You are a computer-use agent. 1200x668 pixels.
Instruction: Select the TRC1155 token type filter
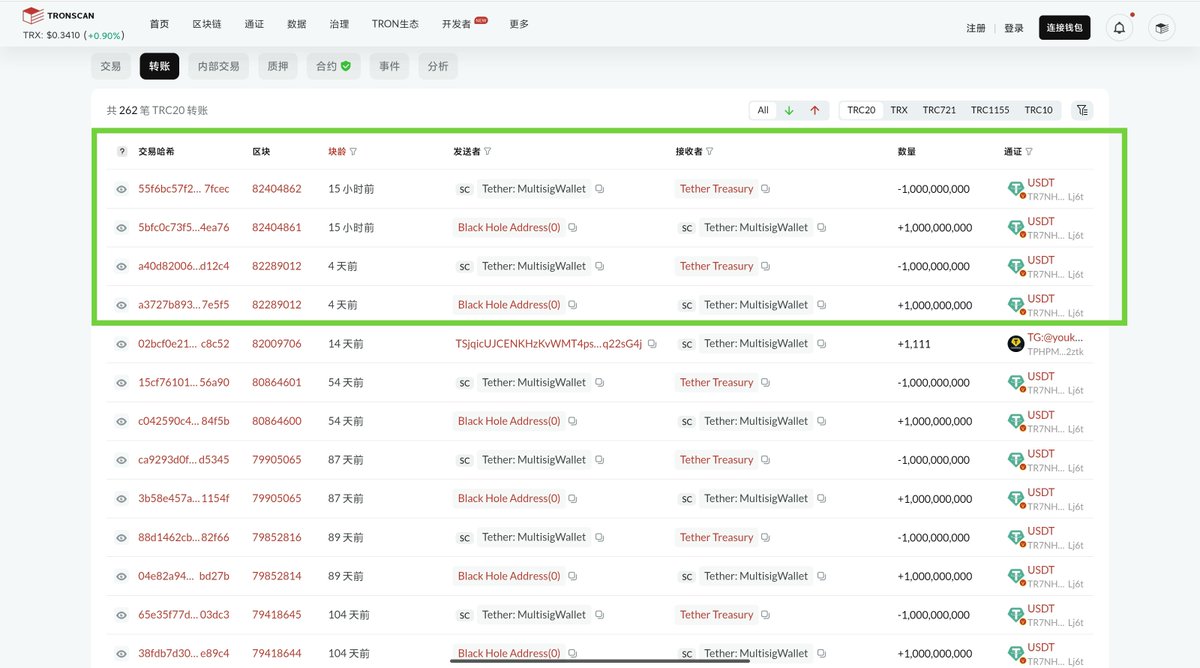point(990,110)
